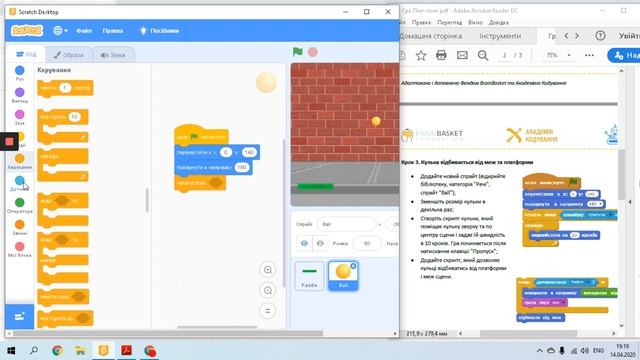Hide the sprite using the crossed eye button
Image resolution: width=640 pixels, height=360 pixels.
tap(320, 243)
